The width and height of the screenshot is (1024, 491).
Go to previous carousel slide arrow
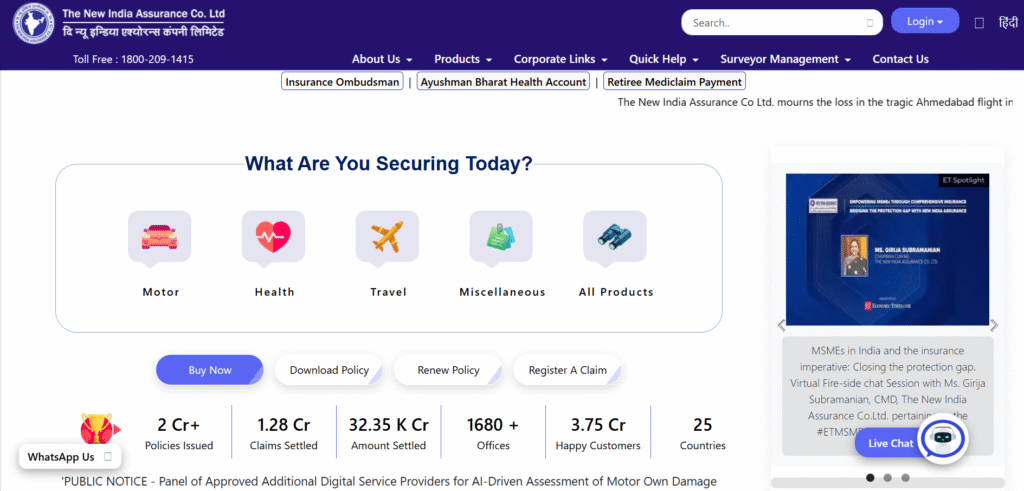point(780,325)
